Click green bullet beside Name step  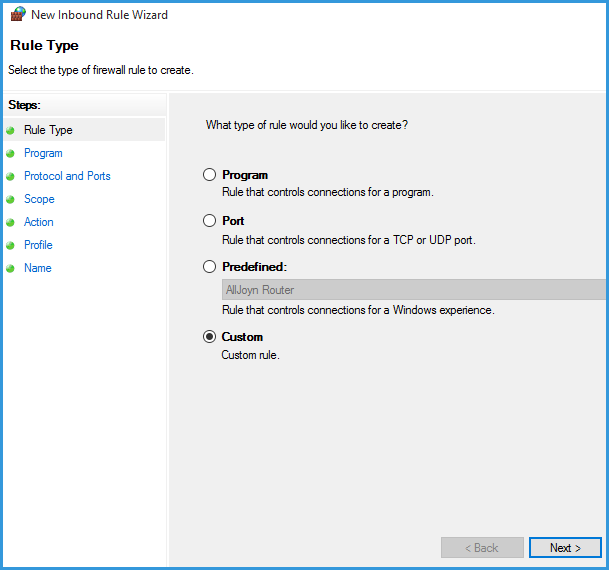11,268
